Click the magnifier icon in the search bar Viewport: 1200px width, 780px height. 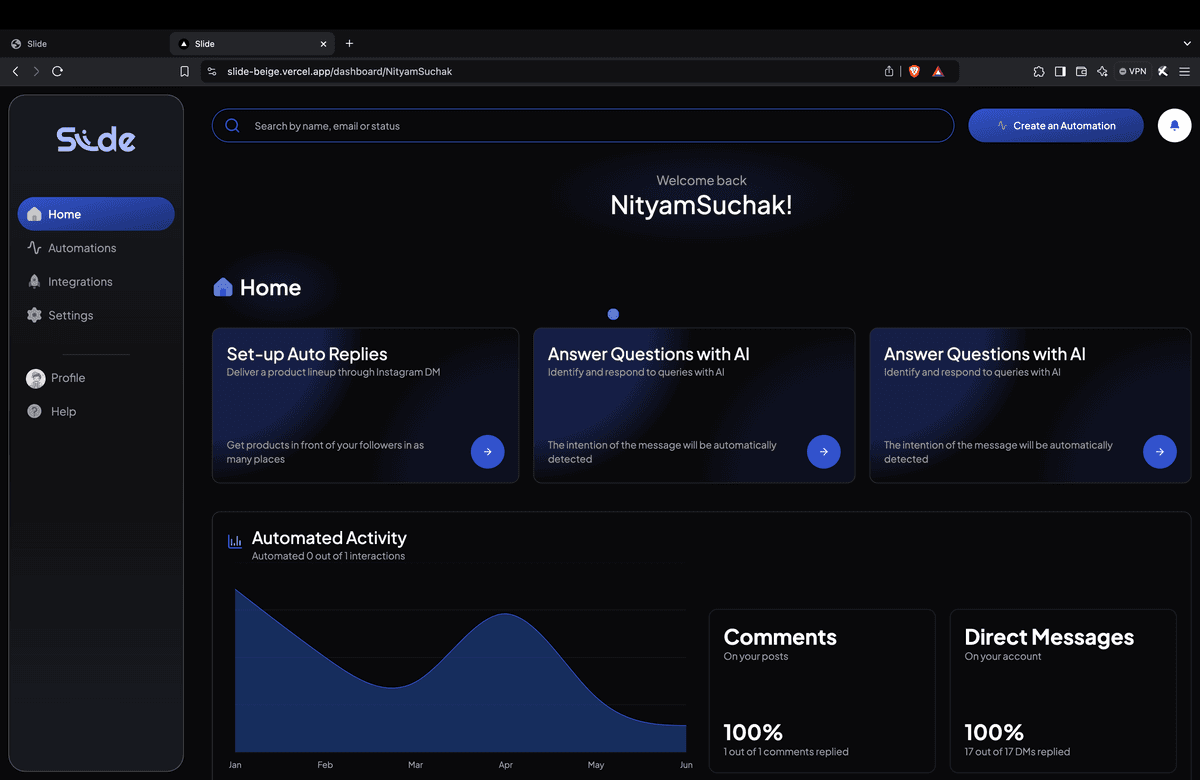[232, 125]
